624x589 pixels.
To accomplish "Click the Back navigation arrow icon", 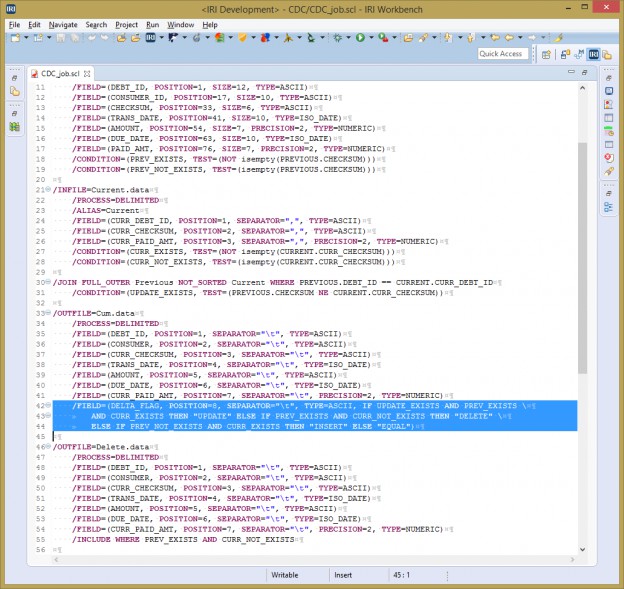I will pyautogui.click(x=509, y=38).
